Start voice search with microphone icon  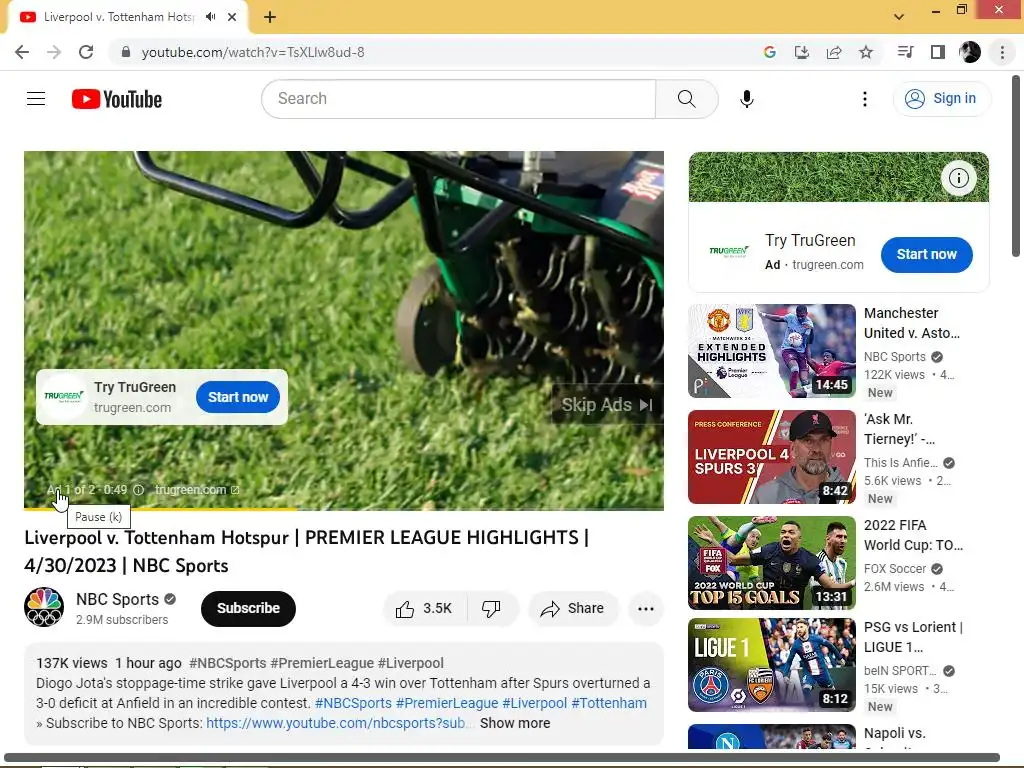747,99
